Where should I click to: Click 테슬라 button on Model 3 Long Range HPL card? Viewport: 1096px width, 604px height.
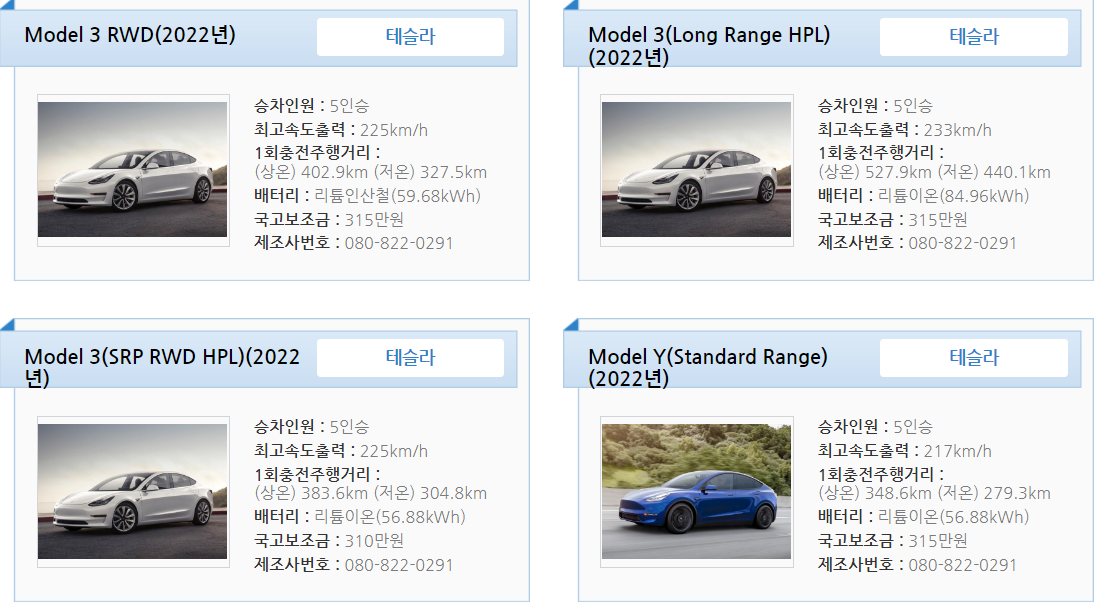(974, 36)
